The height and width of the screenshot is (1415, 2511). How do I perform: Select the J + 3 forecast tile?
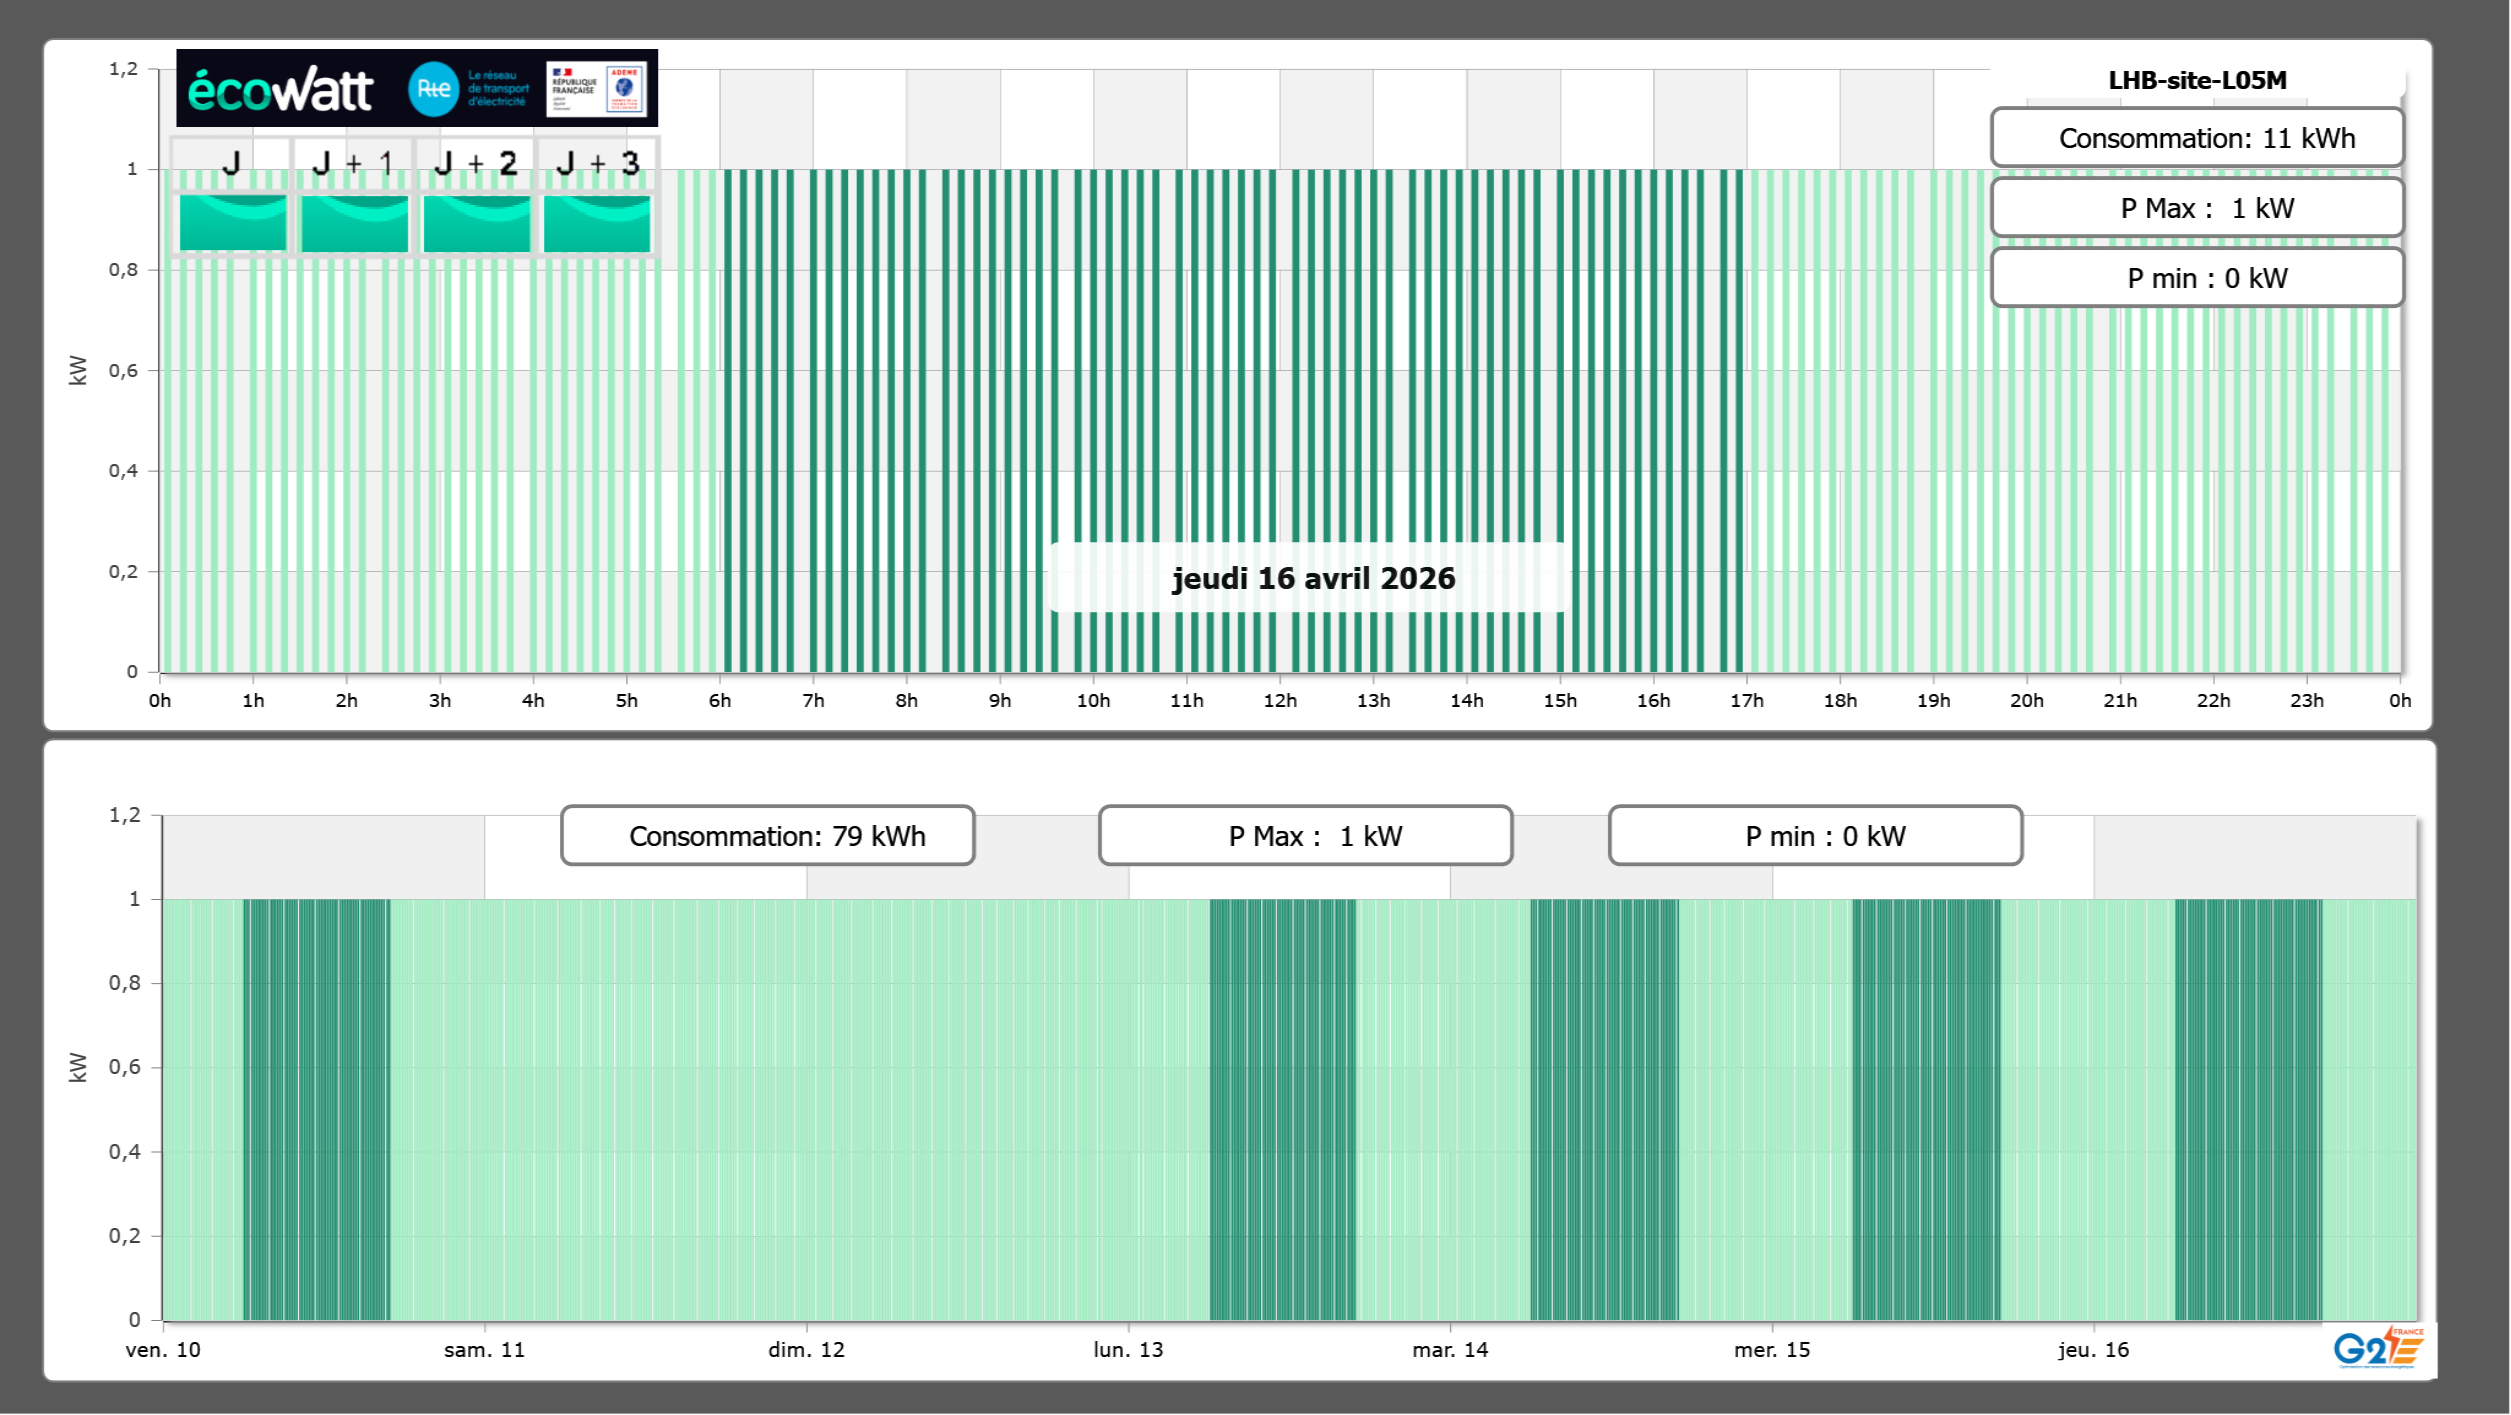click(x=597, y=222)
